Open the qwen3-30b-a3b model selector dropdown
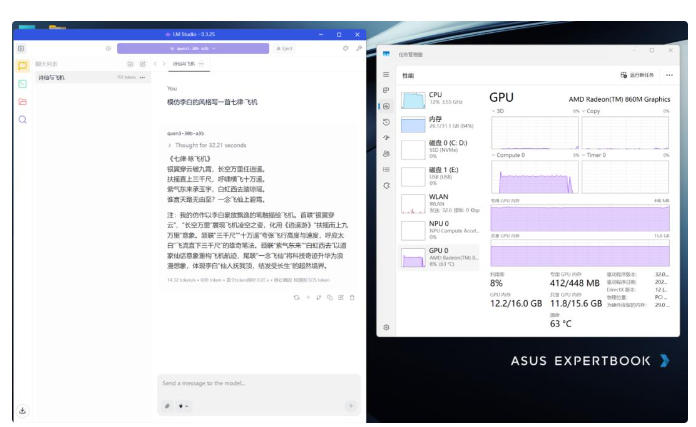 click(x=193, y=48)
